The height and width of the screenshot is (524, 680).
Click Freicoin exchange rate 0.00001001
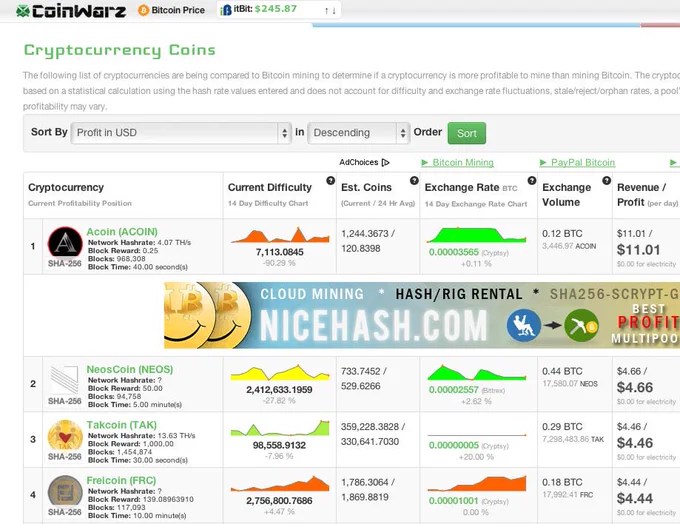click(x=454, y=501)
